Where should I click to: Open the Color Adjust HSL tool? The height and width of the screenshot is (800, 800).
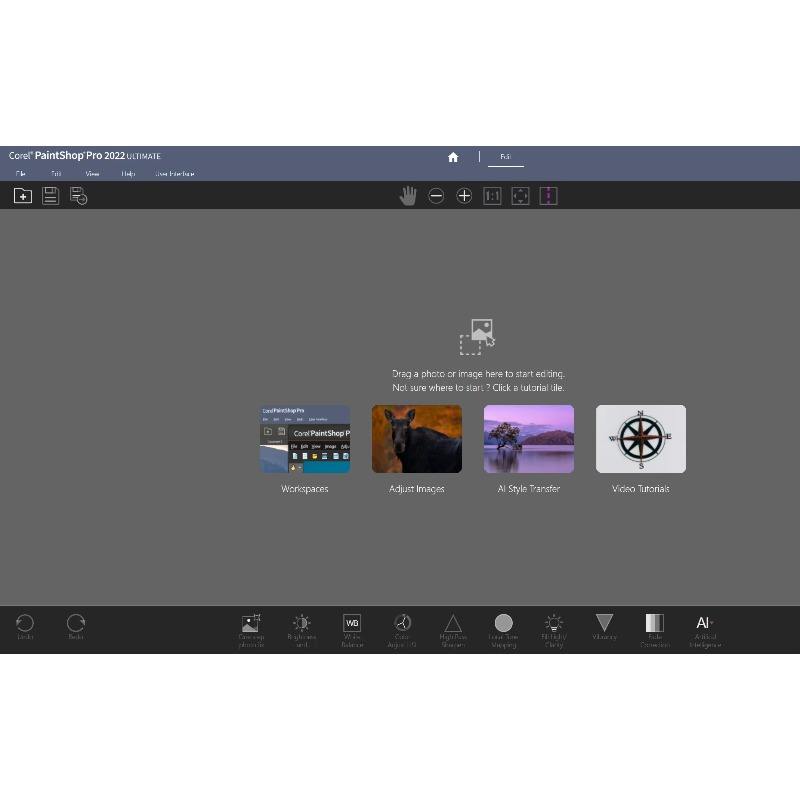[402, 631]
